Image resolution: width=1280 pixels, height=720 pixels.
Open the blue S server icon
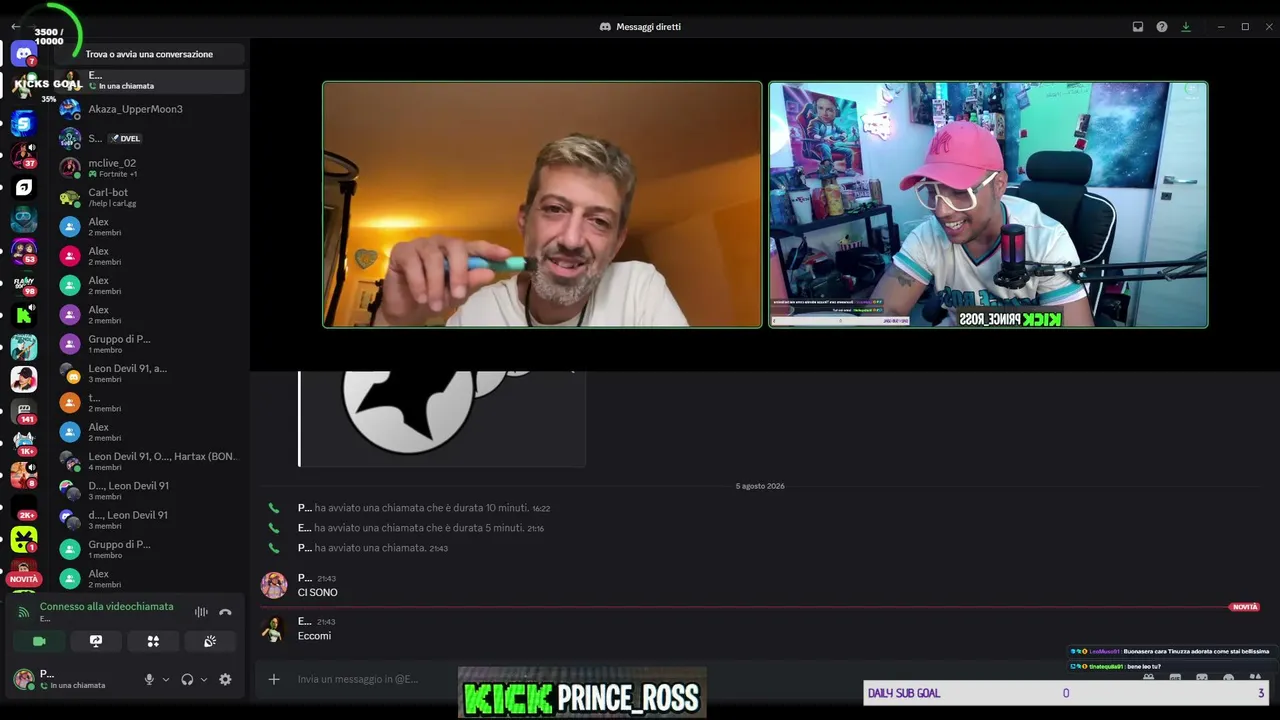tap(24, 123)
